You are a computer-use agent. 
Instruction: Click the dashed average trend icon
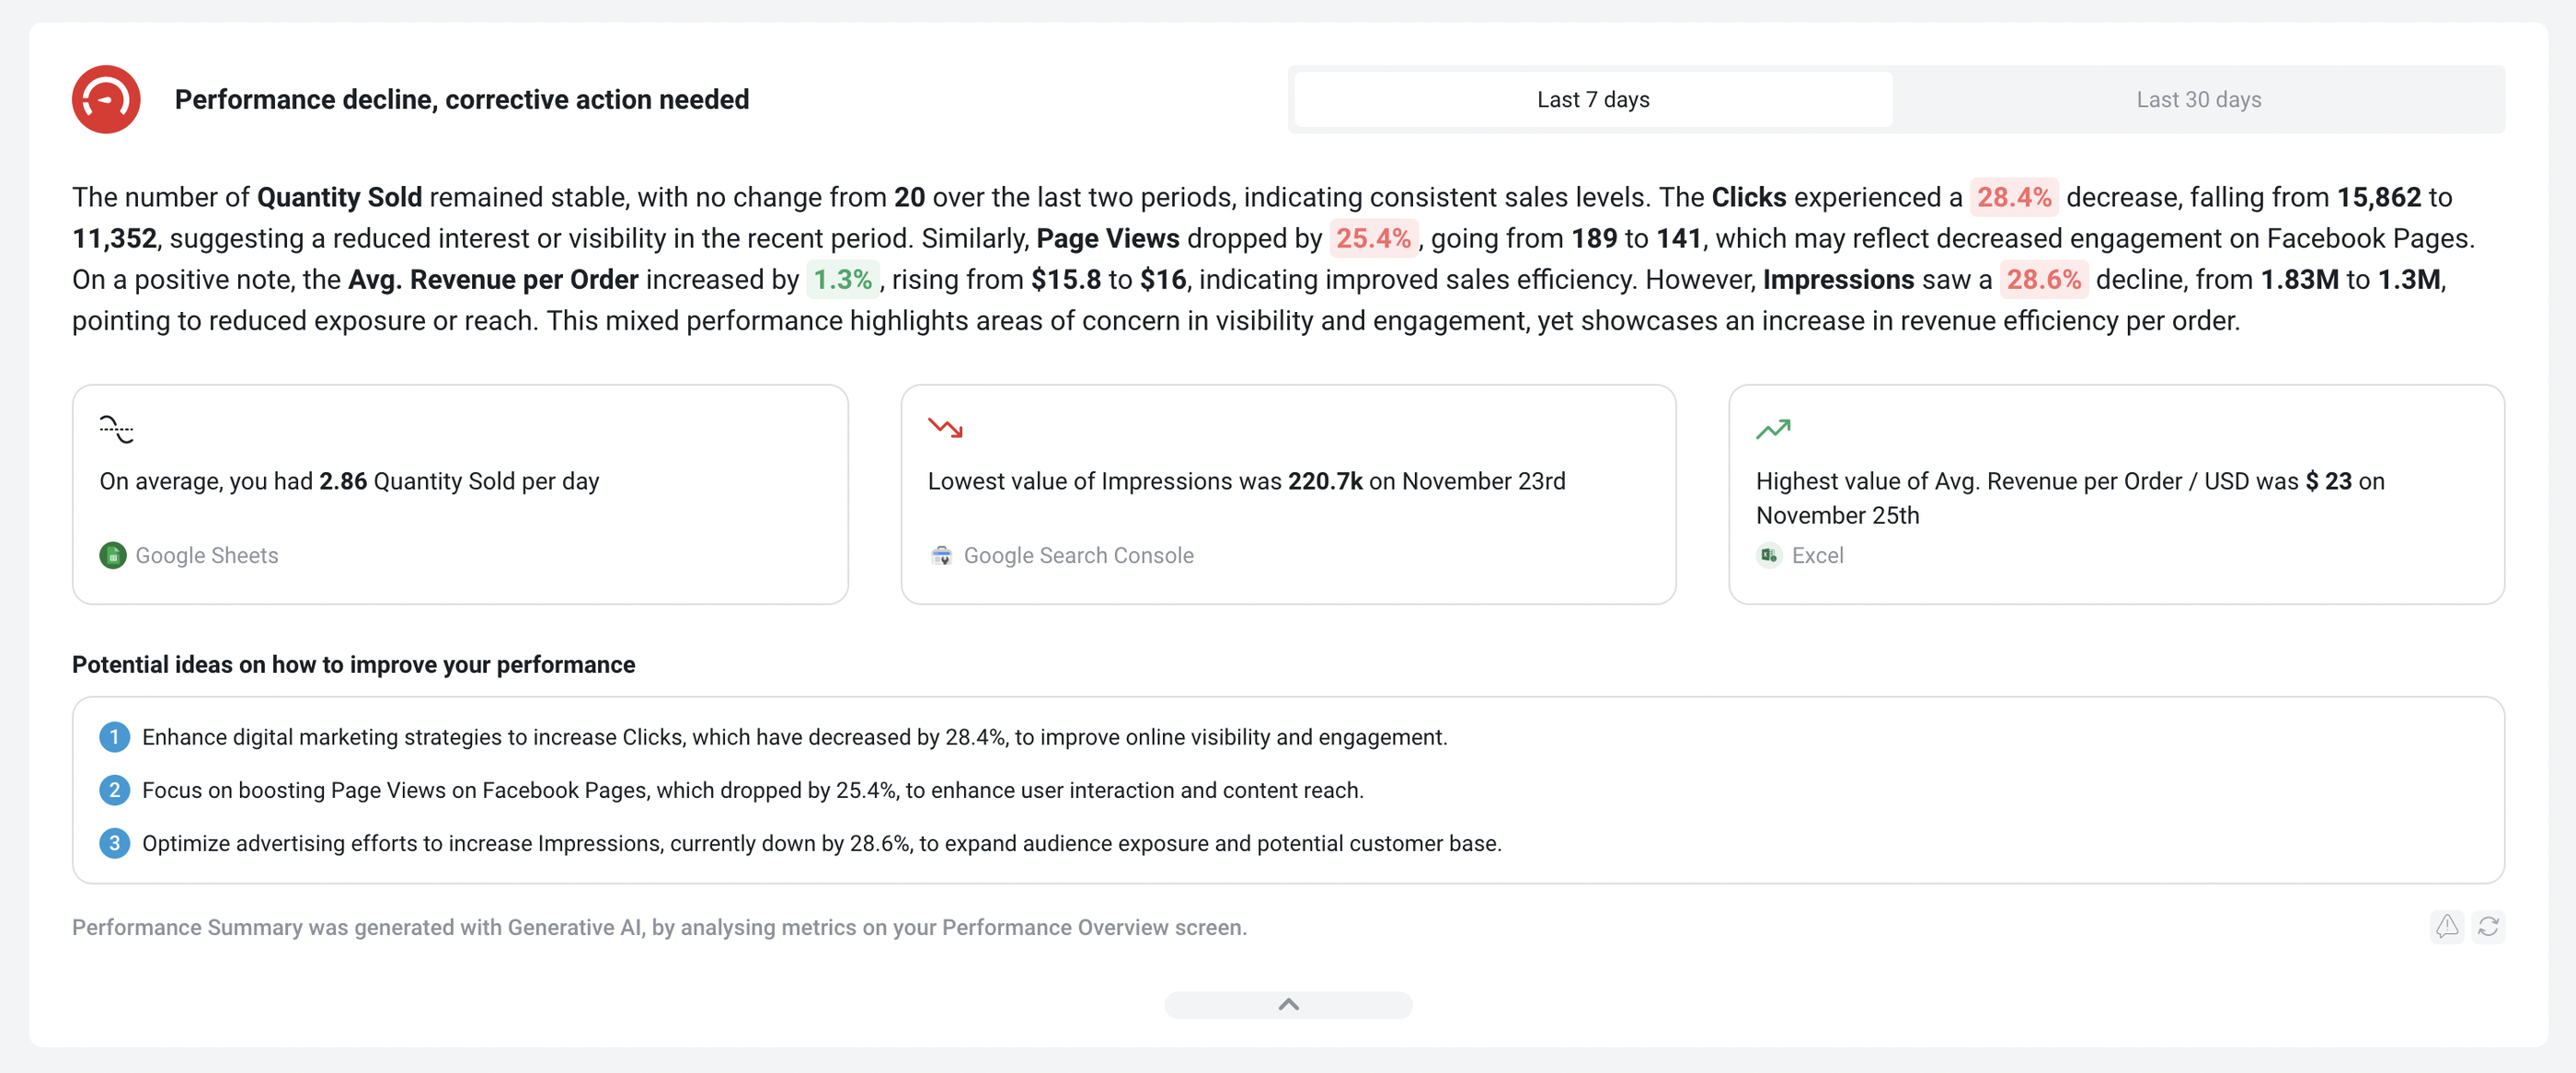(x=116, y=428)
